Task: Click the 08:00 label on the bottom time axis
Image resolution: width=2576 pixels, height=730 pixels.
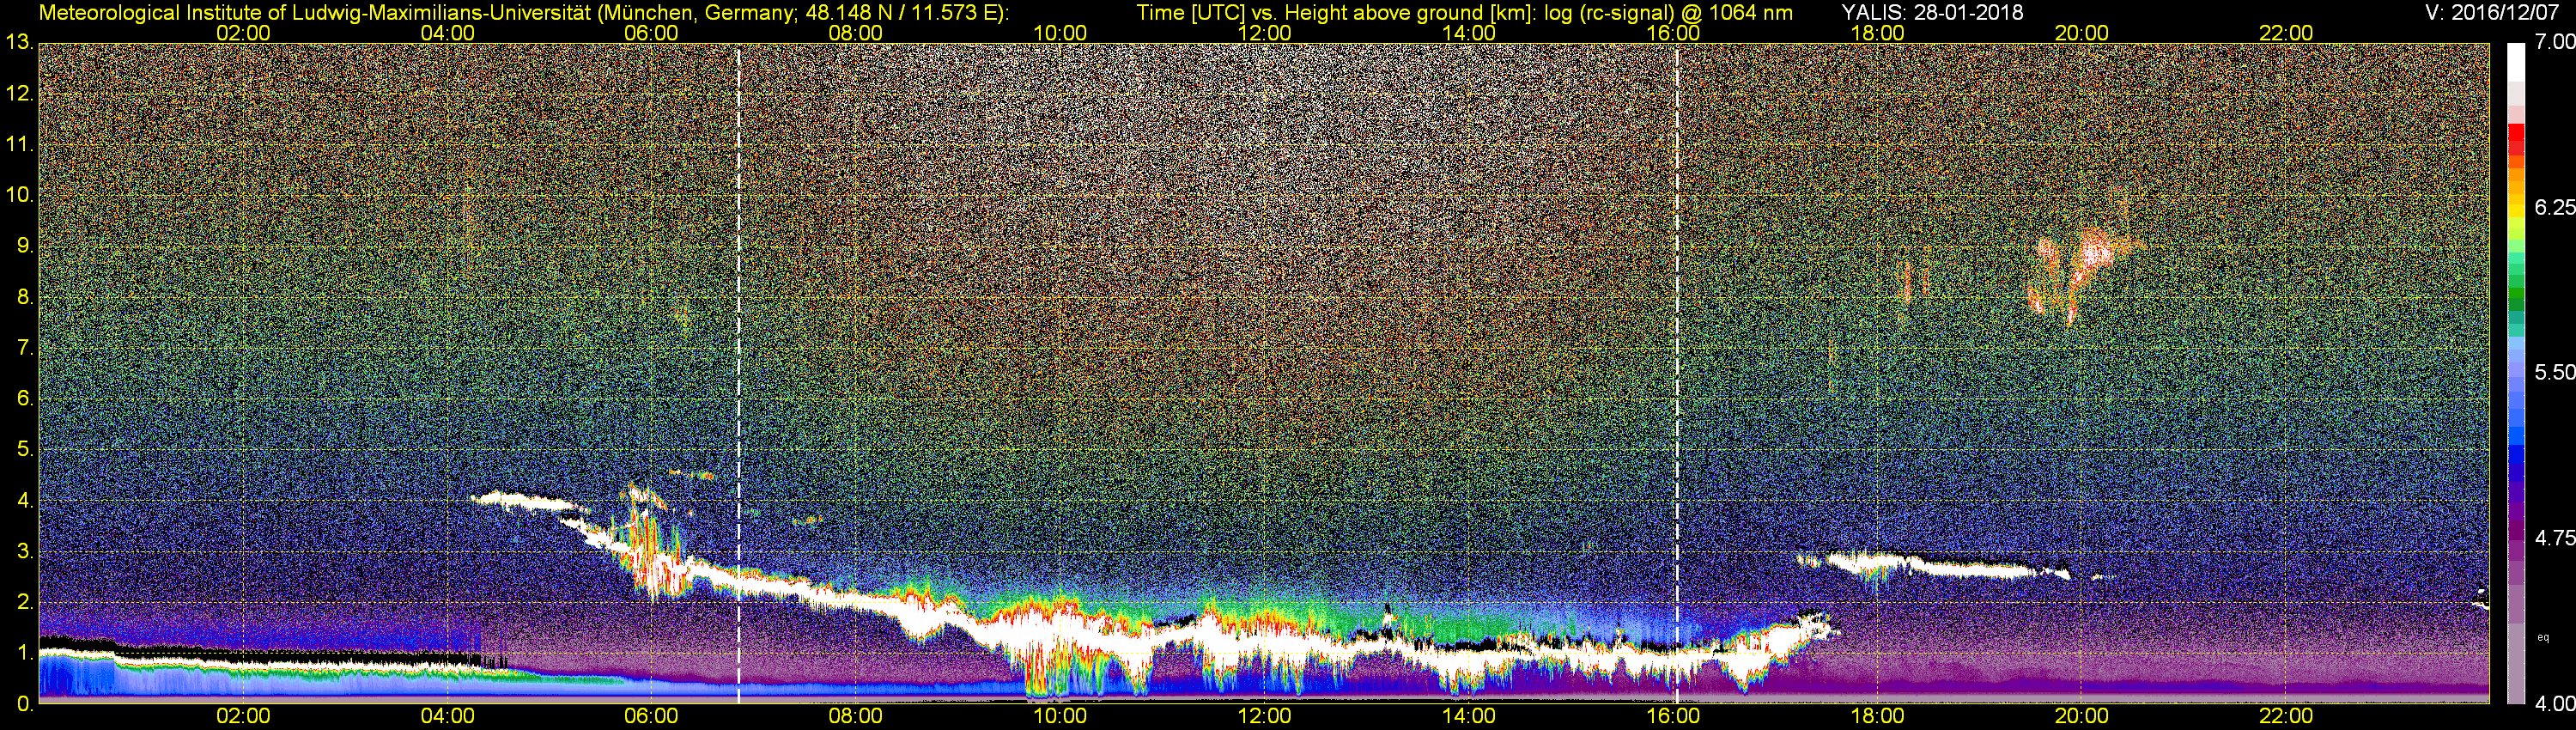Action: [x=856, y=716]
